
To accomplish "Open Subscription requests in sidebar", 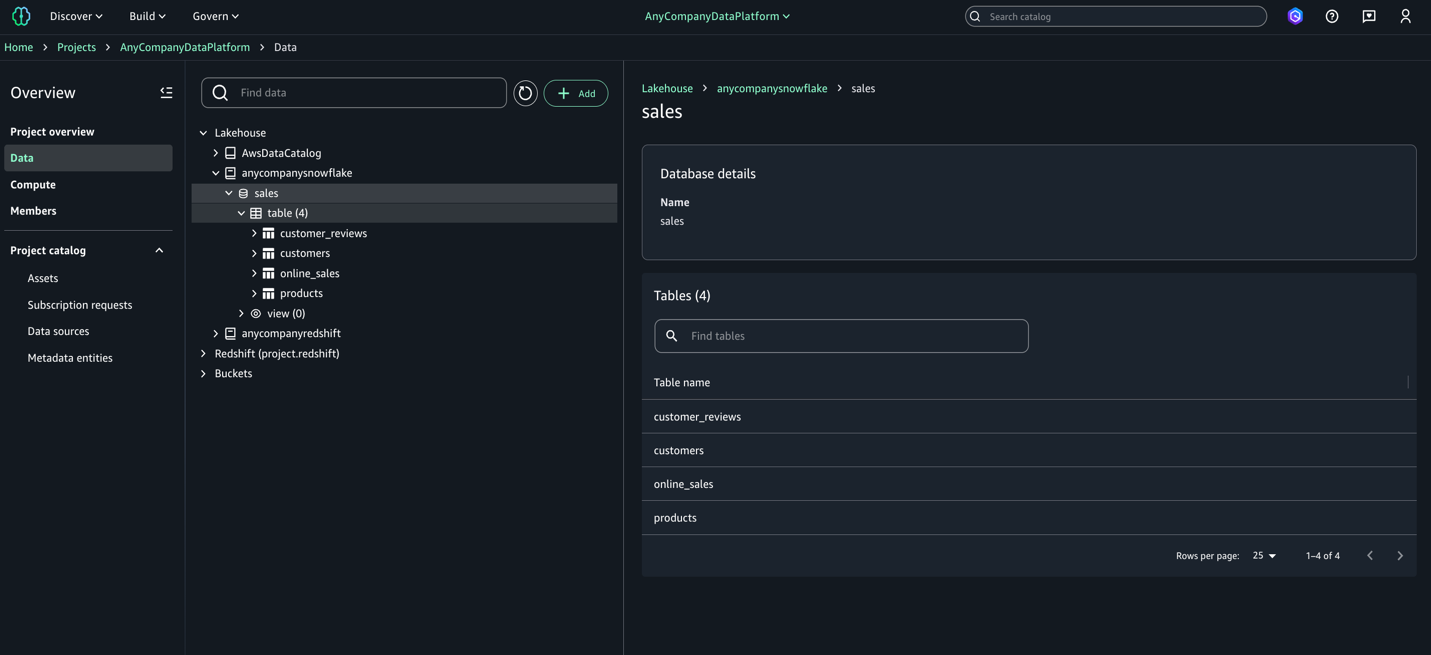I will coord(80,305).
